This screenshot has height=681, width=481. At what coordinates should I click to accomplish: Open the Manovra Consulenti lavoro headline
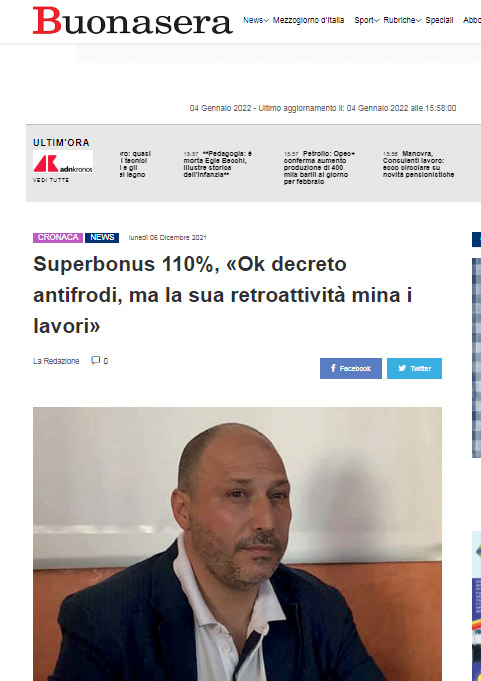click(418, 164)
